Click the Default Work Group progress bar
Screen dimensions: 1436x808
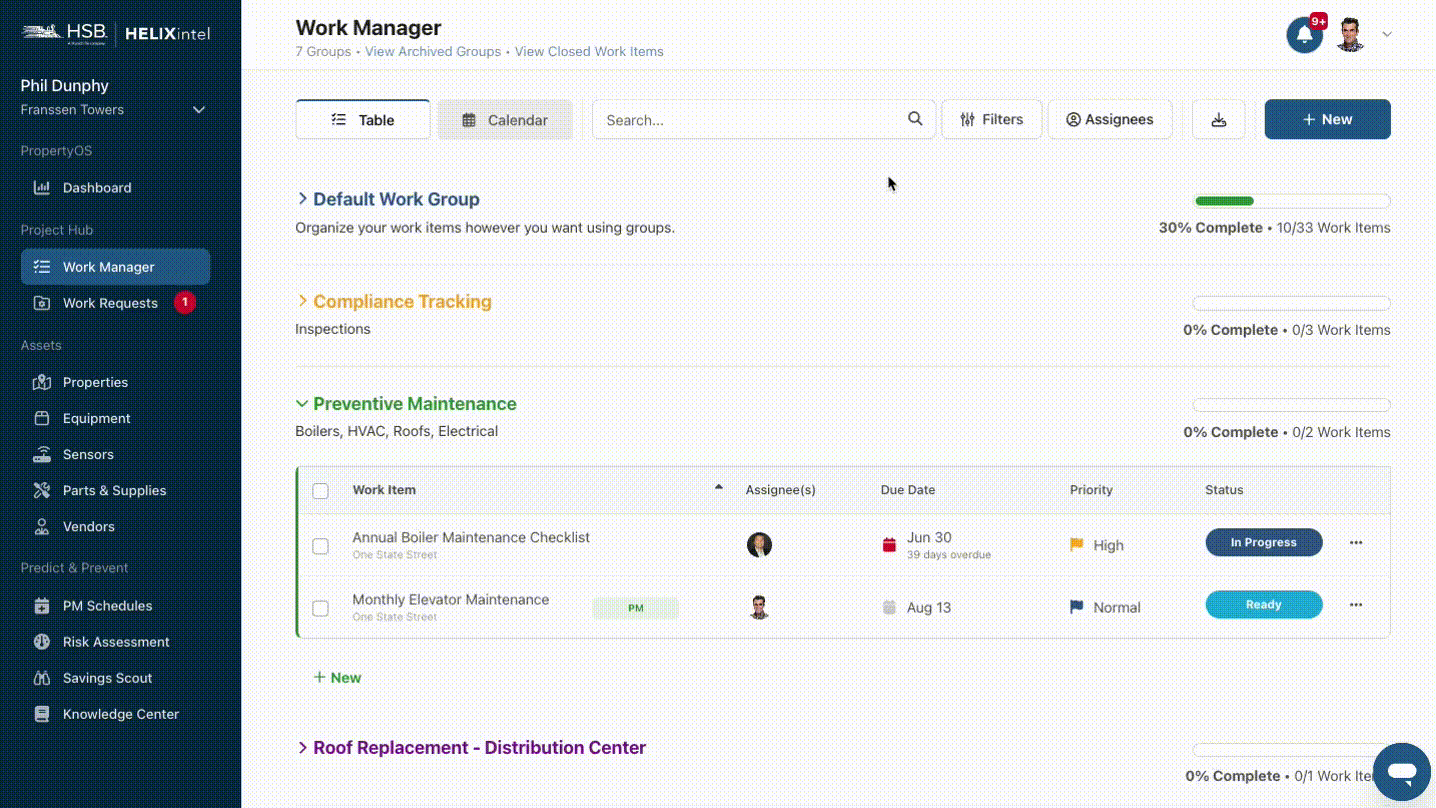tap(1291, 201)
